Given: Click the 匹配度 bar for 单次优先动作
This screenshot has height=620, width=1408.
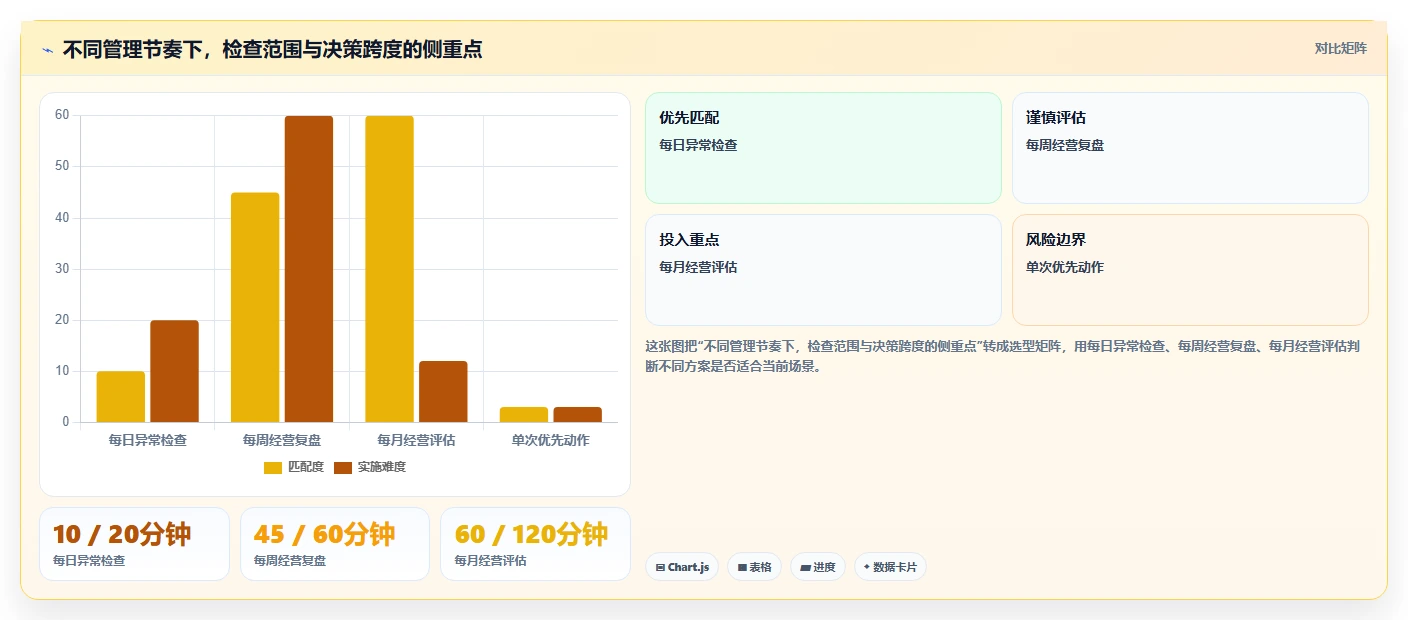Looking at the screenshot, I should tap(524, 415).
